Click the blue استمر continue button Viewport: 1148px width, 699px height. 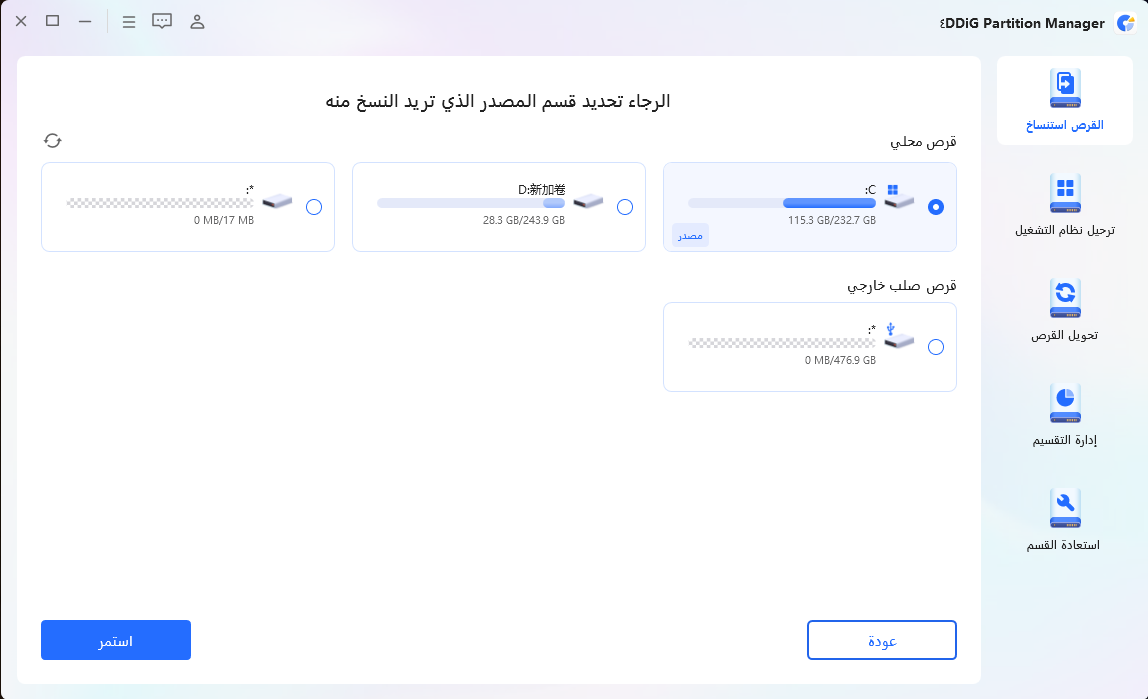(x=116, y=640)
